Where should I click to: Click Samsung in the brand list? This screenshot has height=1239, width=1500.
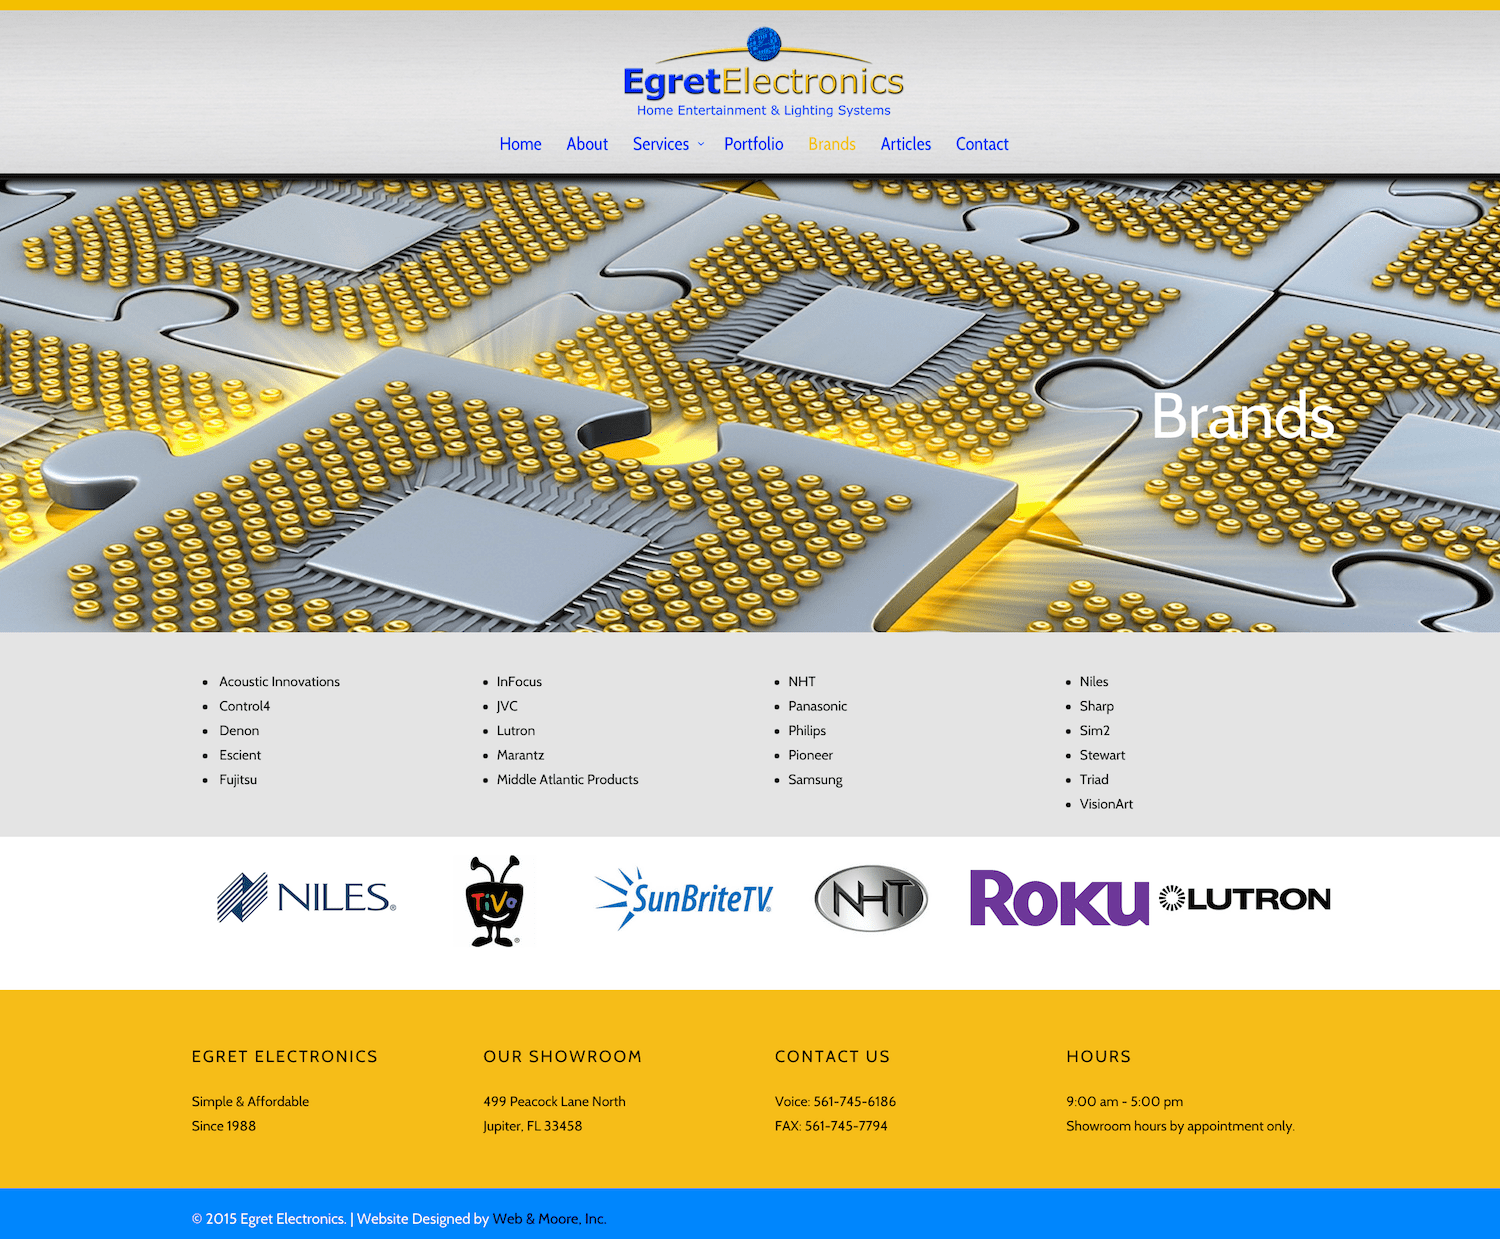[815, 780]
